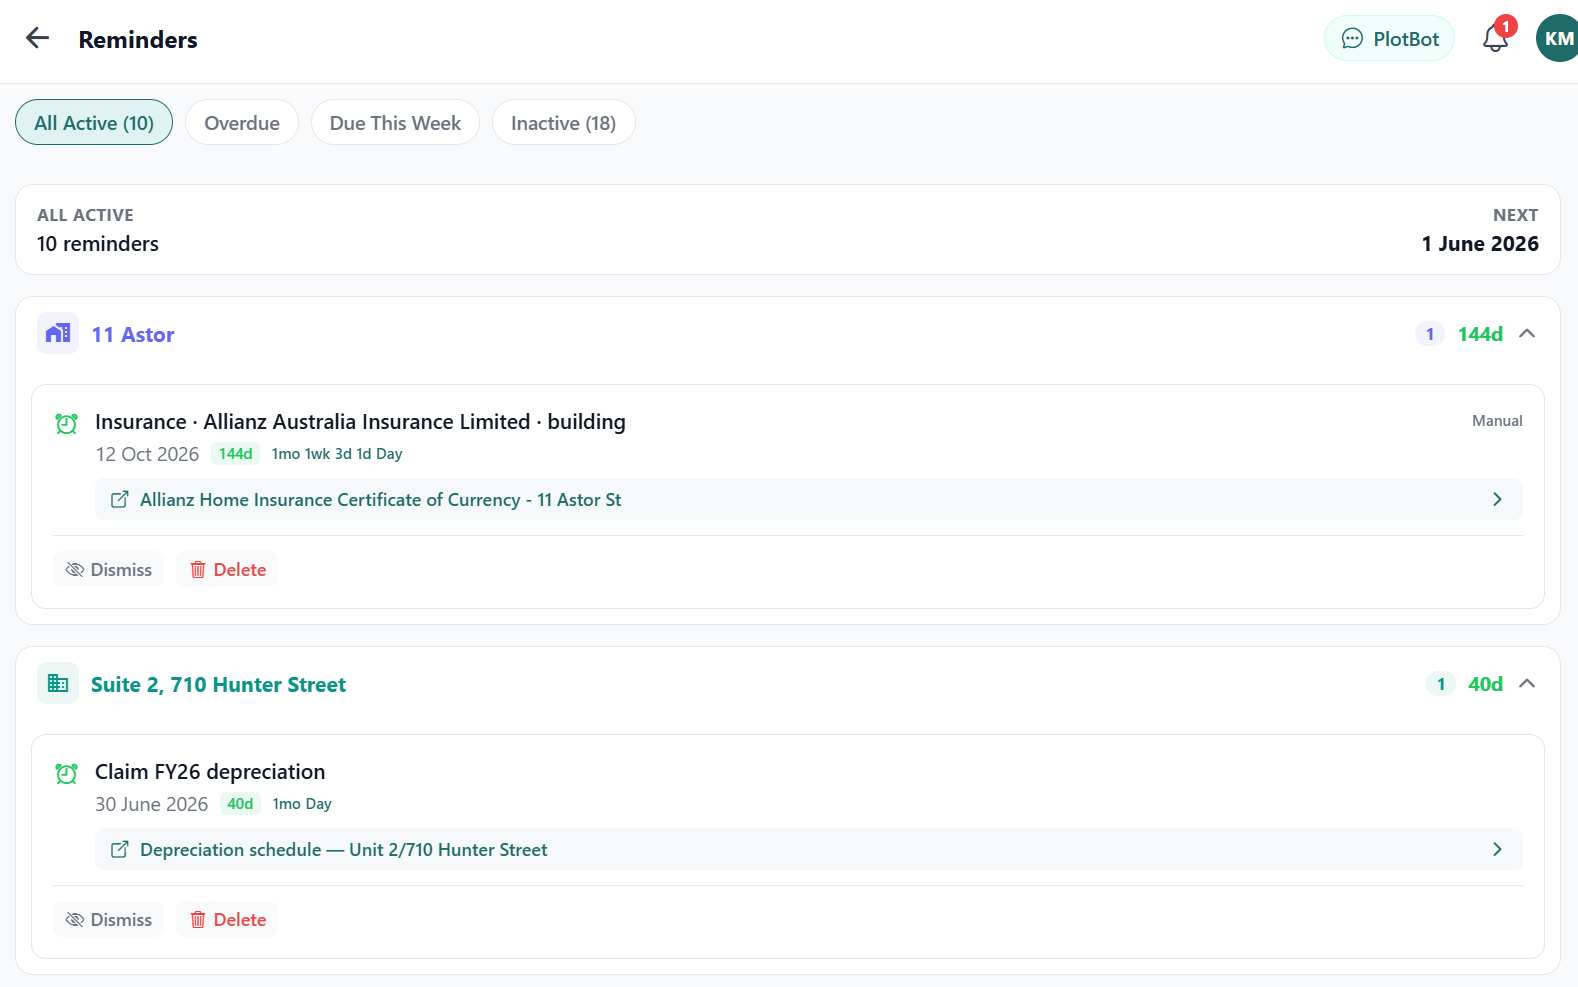Open the Allianz Certificate of Currency document
Viewport: 1578px width, 987px height.
pos(808,499)
